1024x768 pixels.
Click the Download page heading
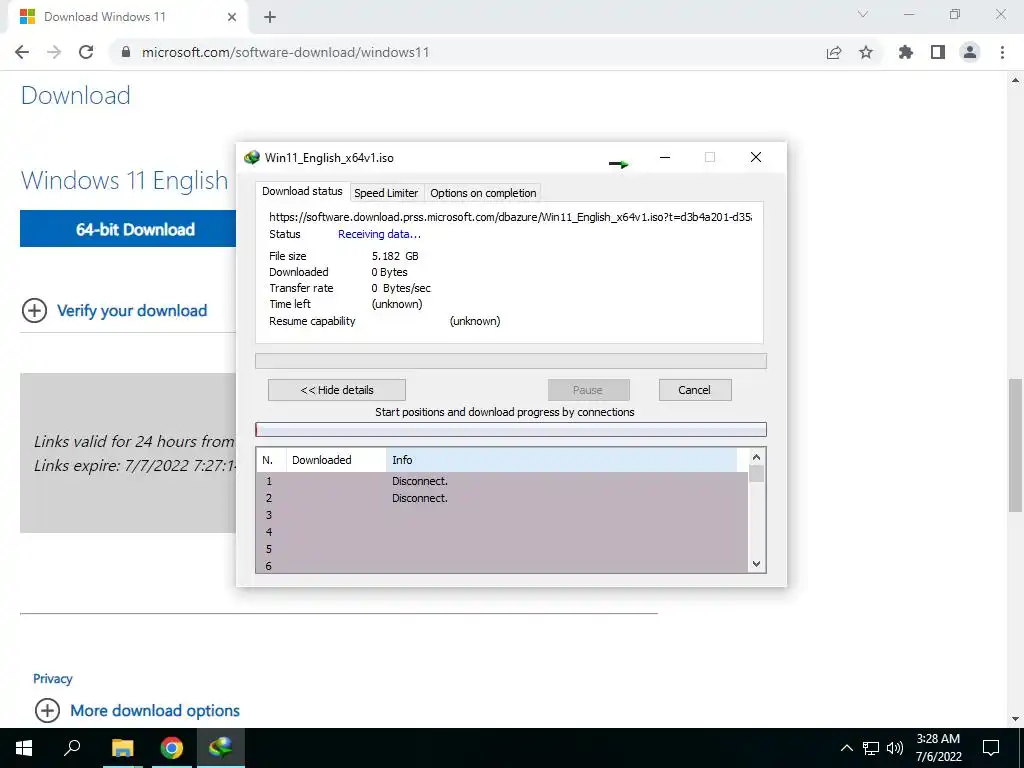click(76, 95)
